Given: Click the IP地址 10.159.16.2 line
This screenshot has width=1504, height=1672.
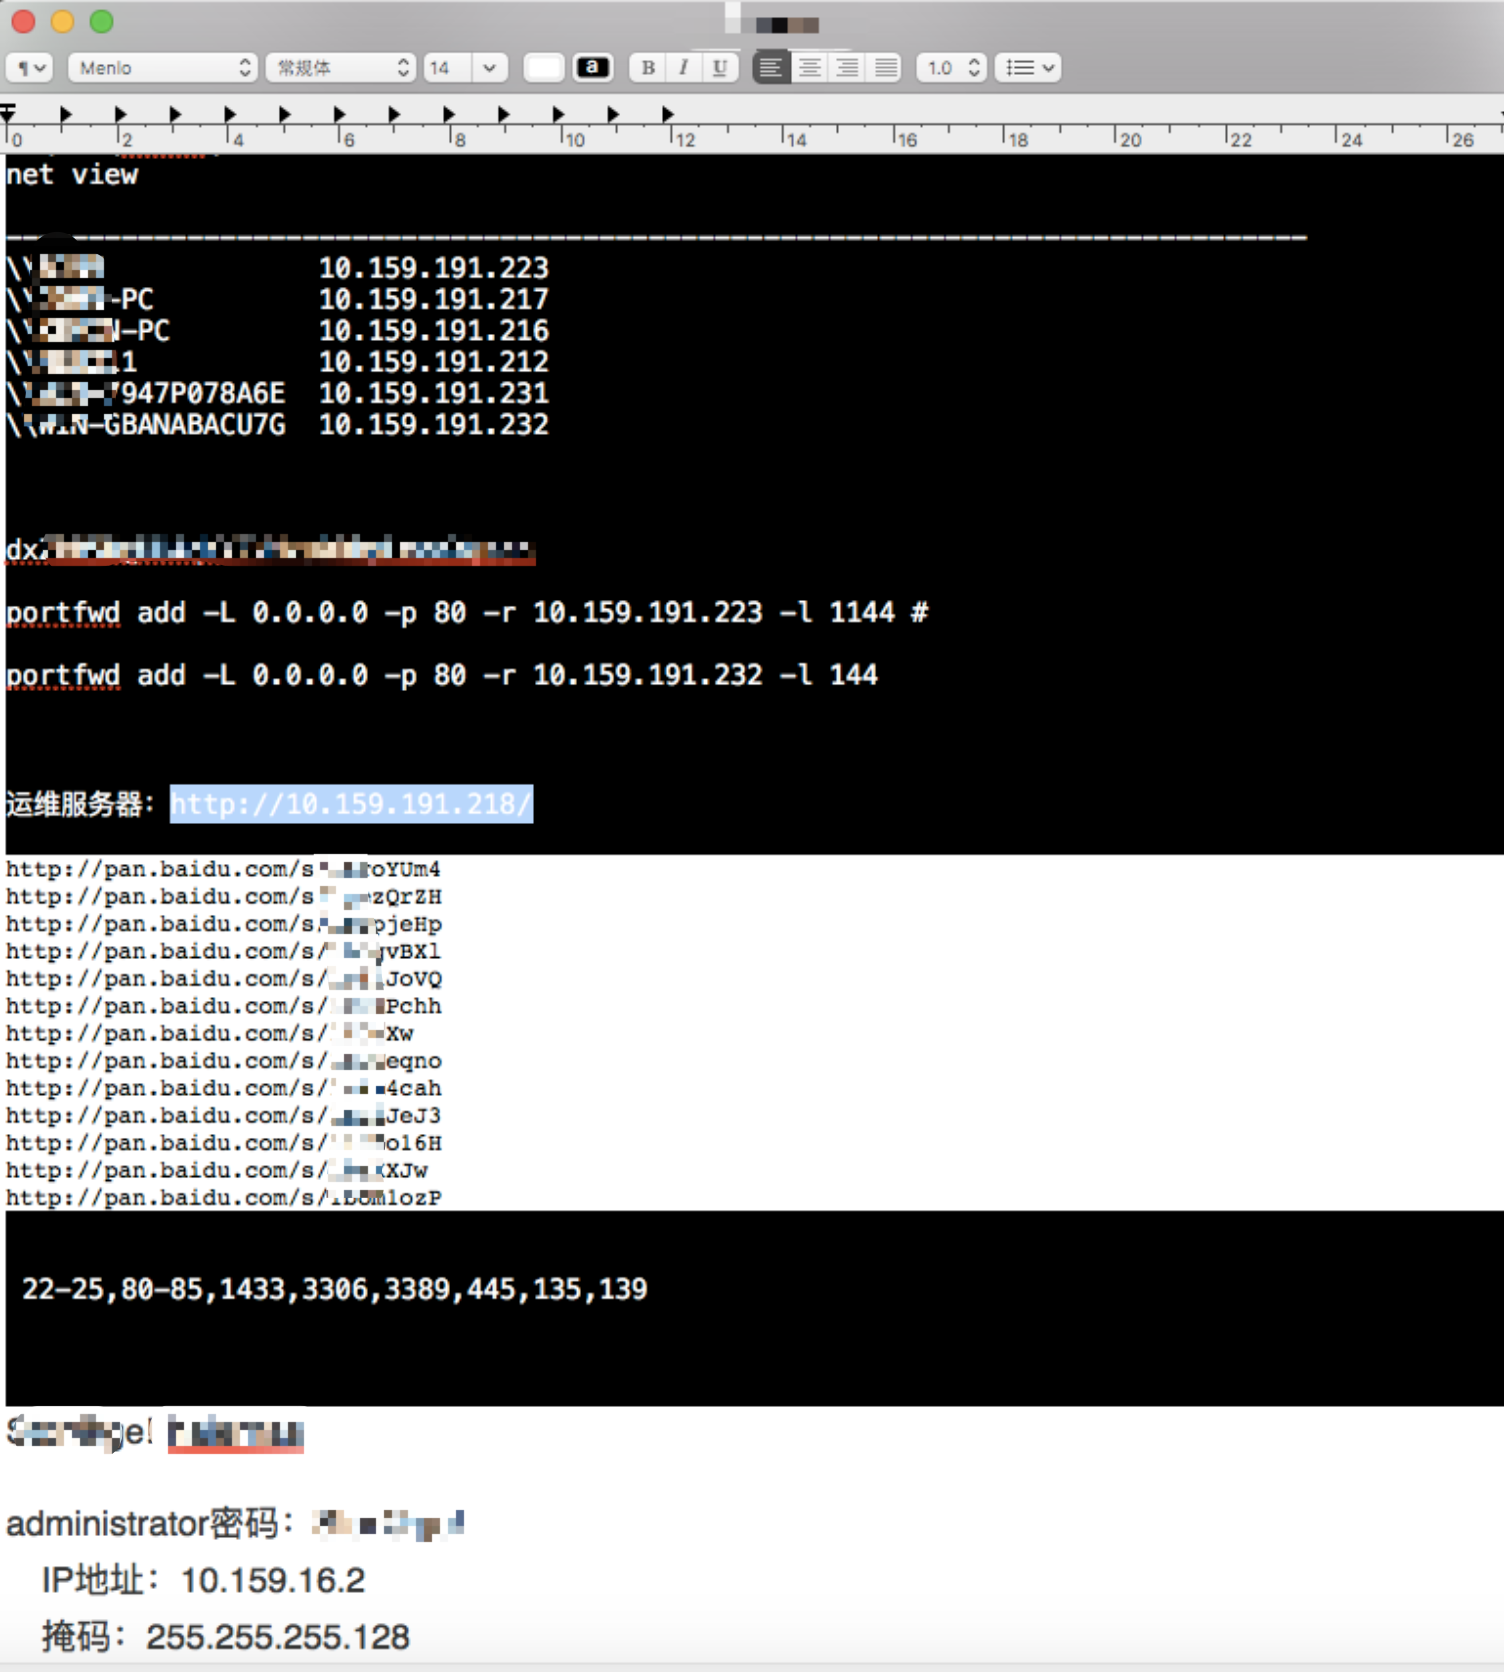Looking at the screenshot, I should 203,1580.
